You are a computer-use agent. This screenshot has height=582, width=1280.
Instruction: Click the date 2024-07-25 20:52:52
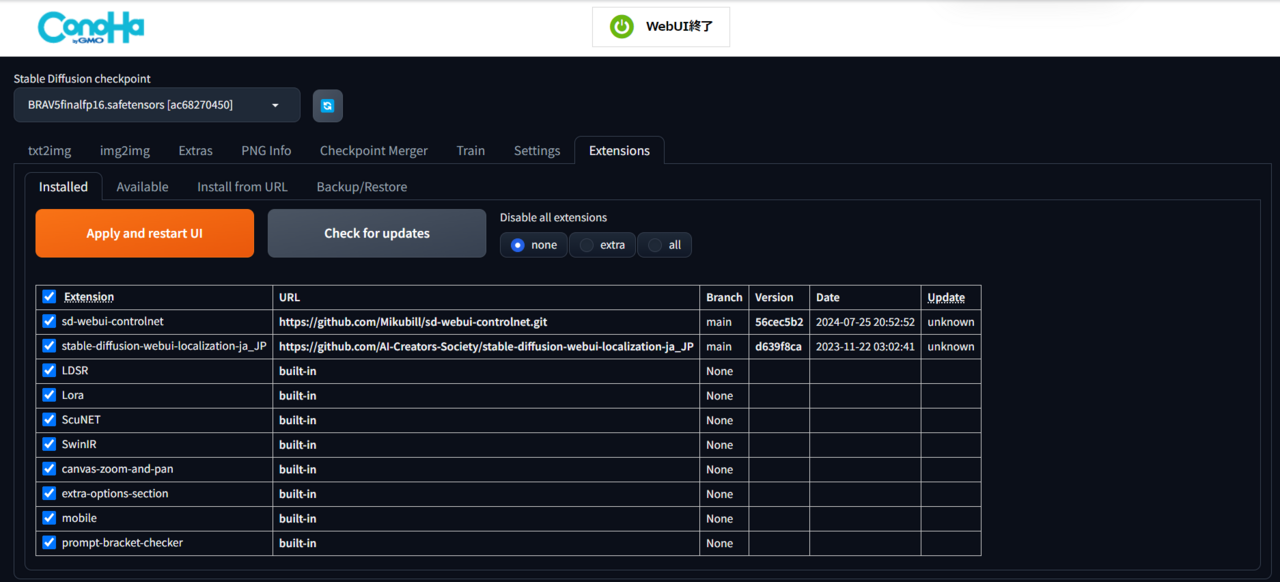coord(865,322)
